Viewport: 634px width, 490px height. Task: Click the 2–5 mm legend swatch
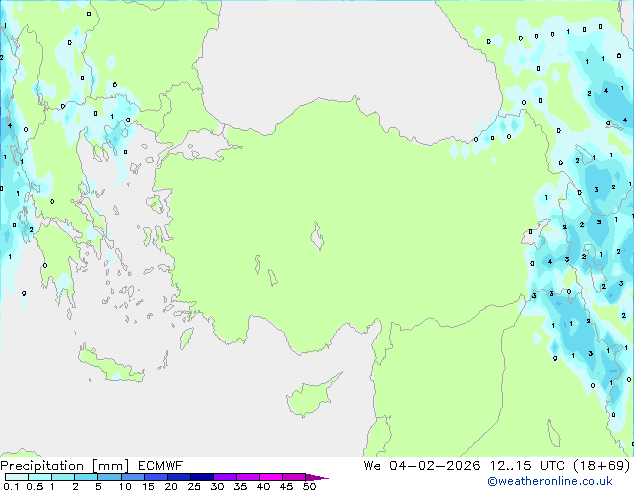(x=86, y=477)
